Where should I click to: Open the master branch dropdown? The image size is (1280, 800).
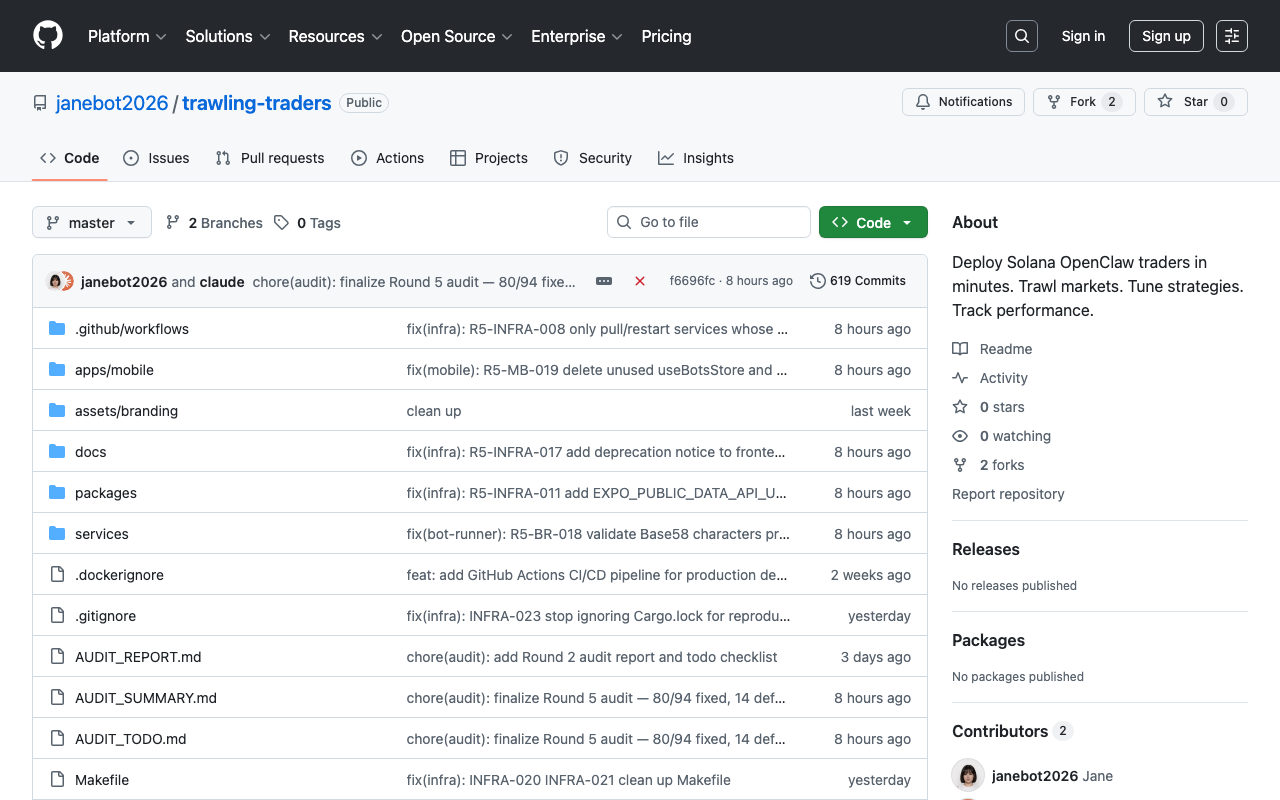point(92,222)
